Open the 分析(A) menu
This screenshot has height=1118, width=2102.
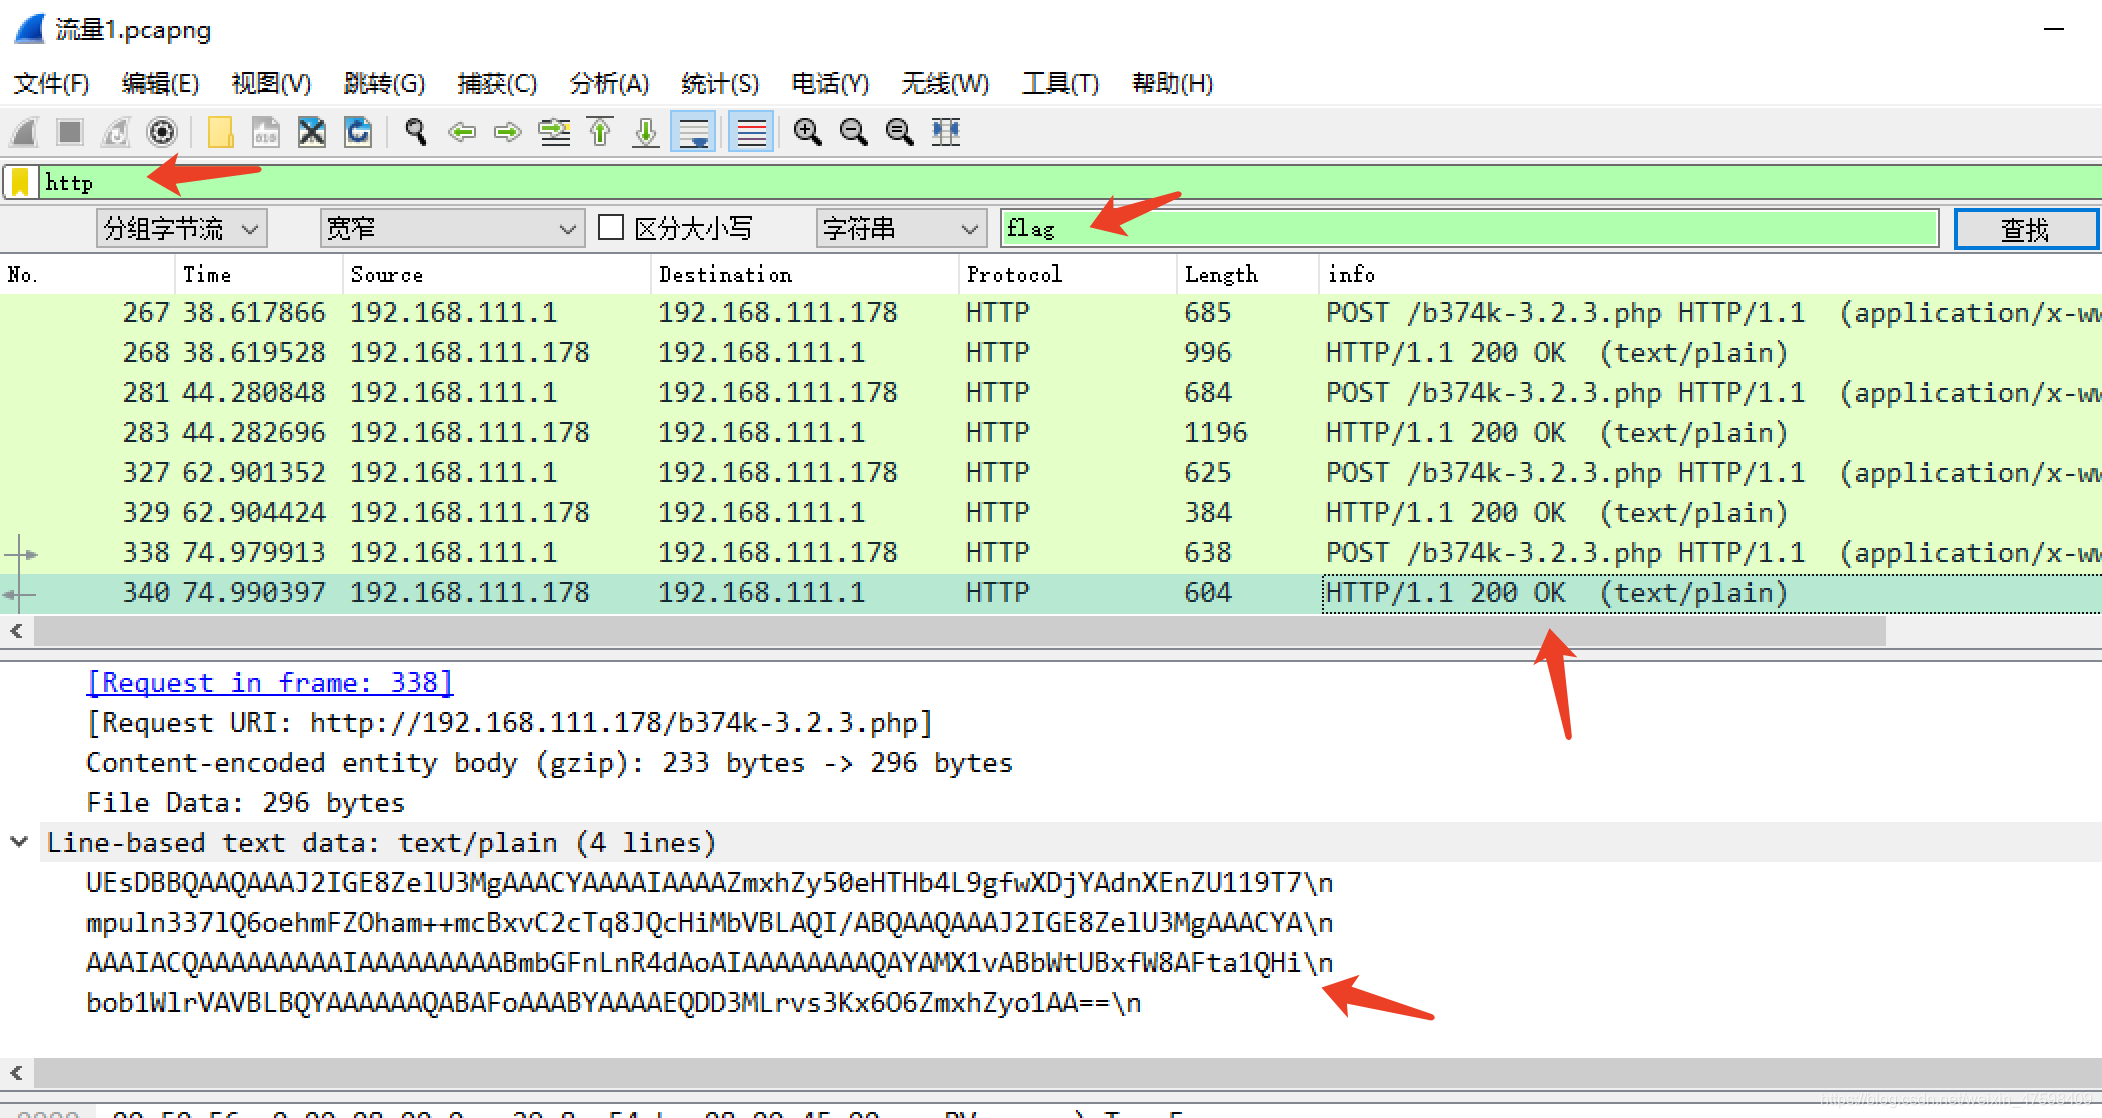pos(609,84)
